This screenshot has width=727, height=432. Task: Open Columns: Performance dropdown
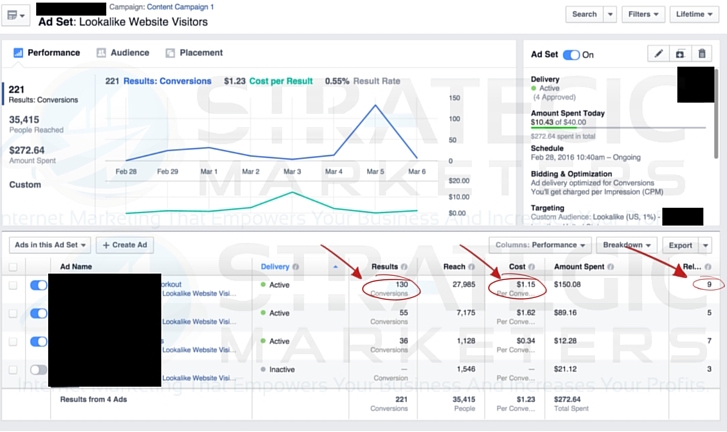(540, 245)
